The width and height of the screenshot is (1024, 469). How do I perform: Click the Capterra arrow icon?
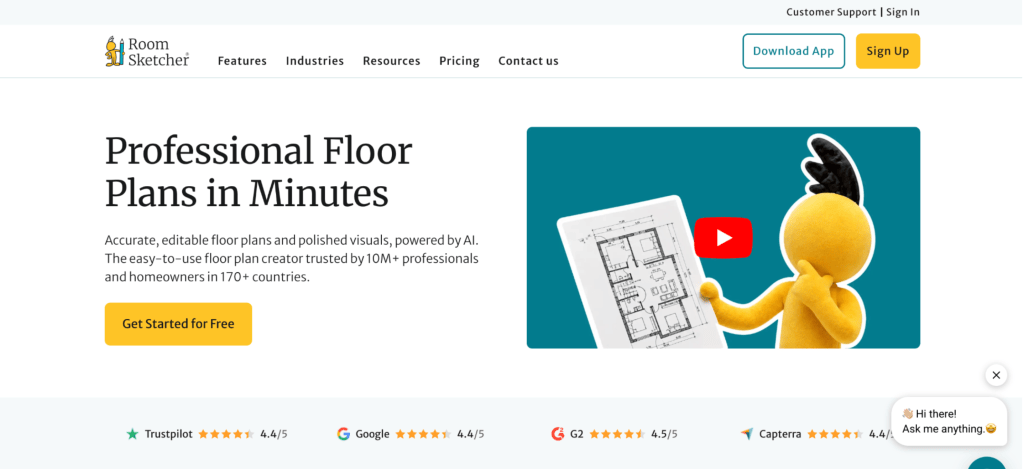747,434
